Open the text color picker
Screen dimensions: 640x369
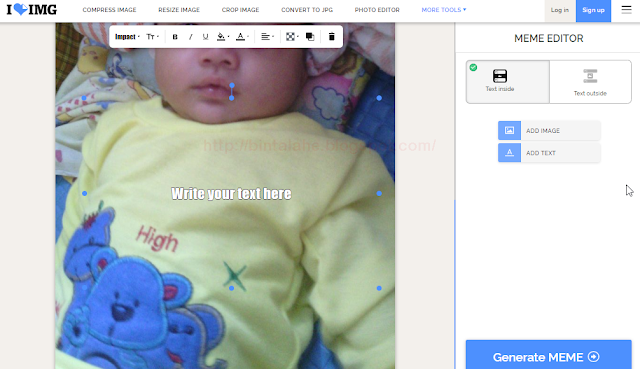click(x=242, y=37)
